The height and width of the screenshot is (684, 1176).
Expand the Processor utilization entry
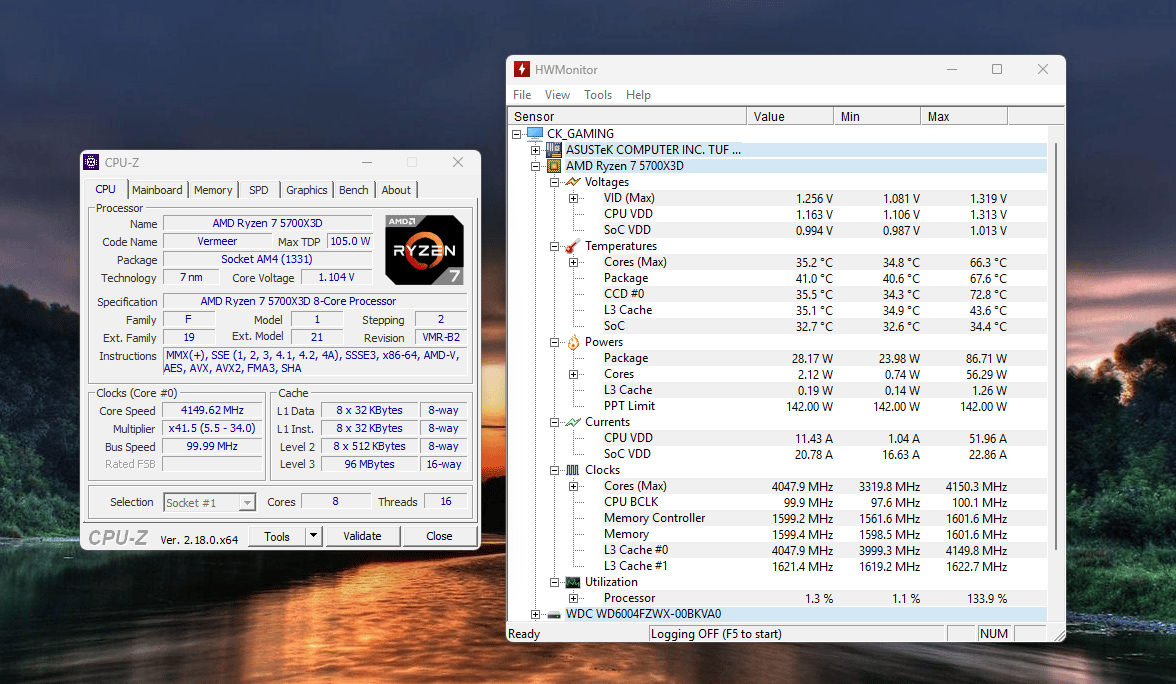pyautogui.click(x=574, y=598)
